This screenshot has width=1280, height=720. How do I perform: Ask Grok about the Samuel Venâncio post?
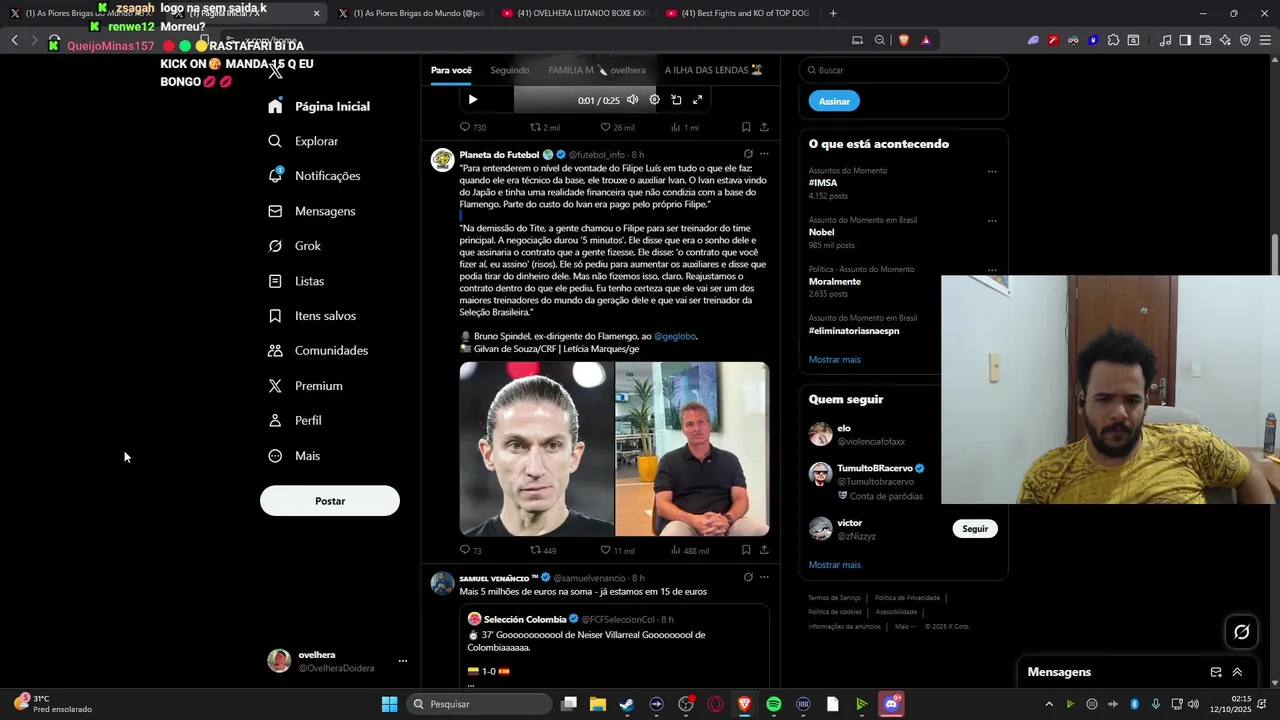[x=747, y=577]
